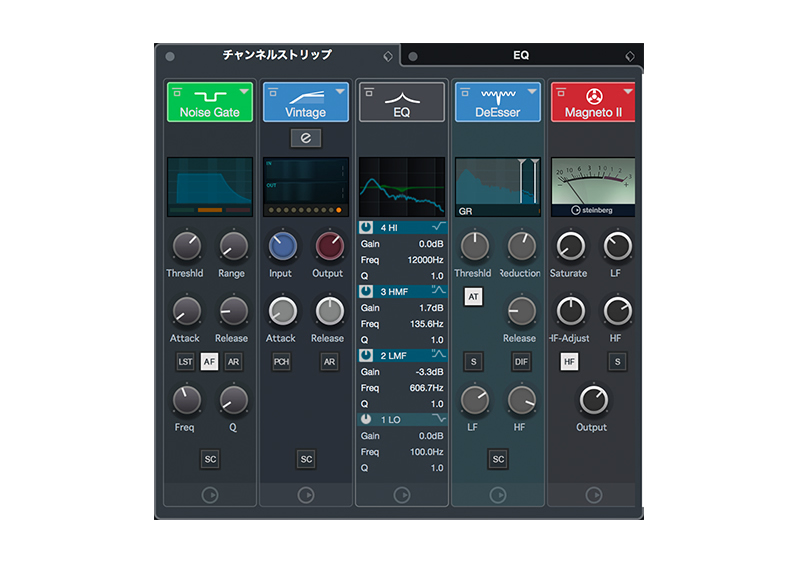Click the DeEsser DIF button
800x561 pixels.
tap(521, 362)
